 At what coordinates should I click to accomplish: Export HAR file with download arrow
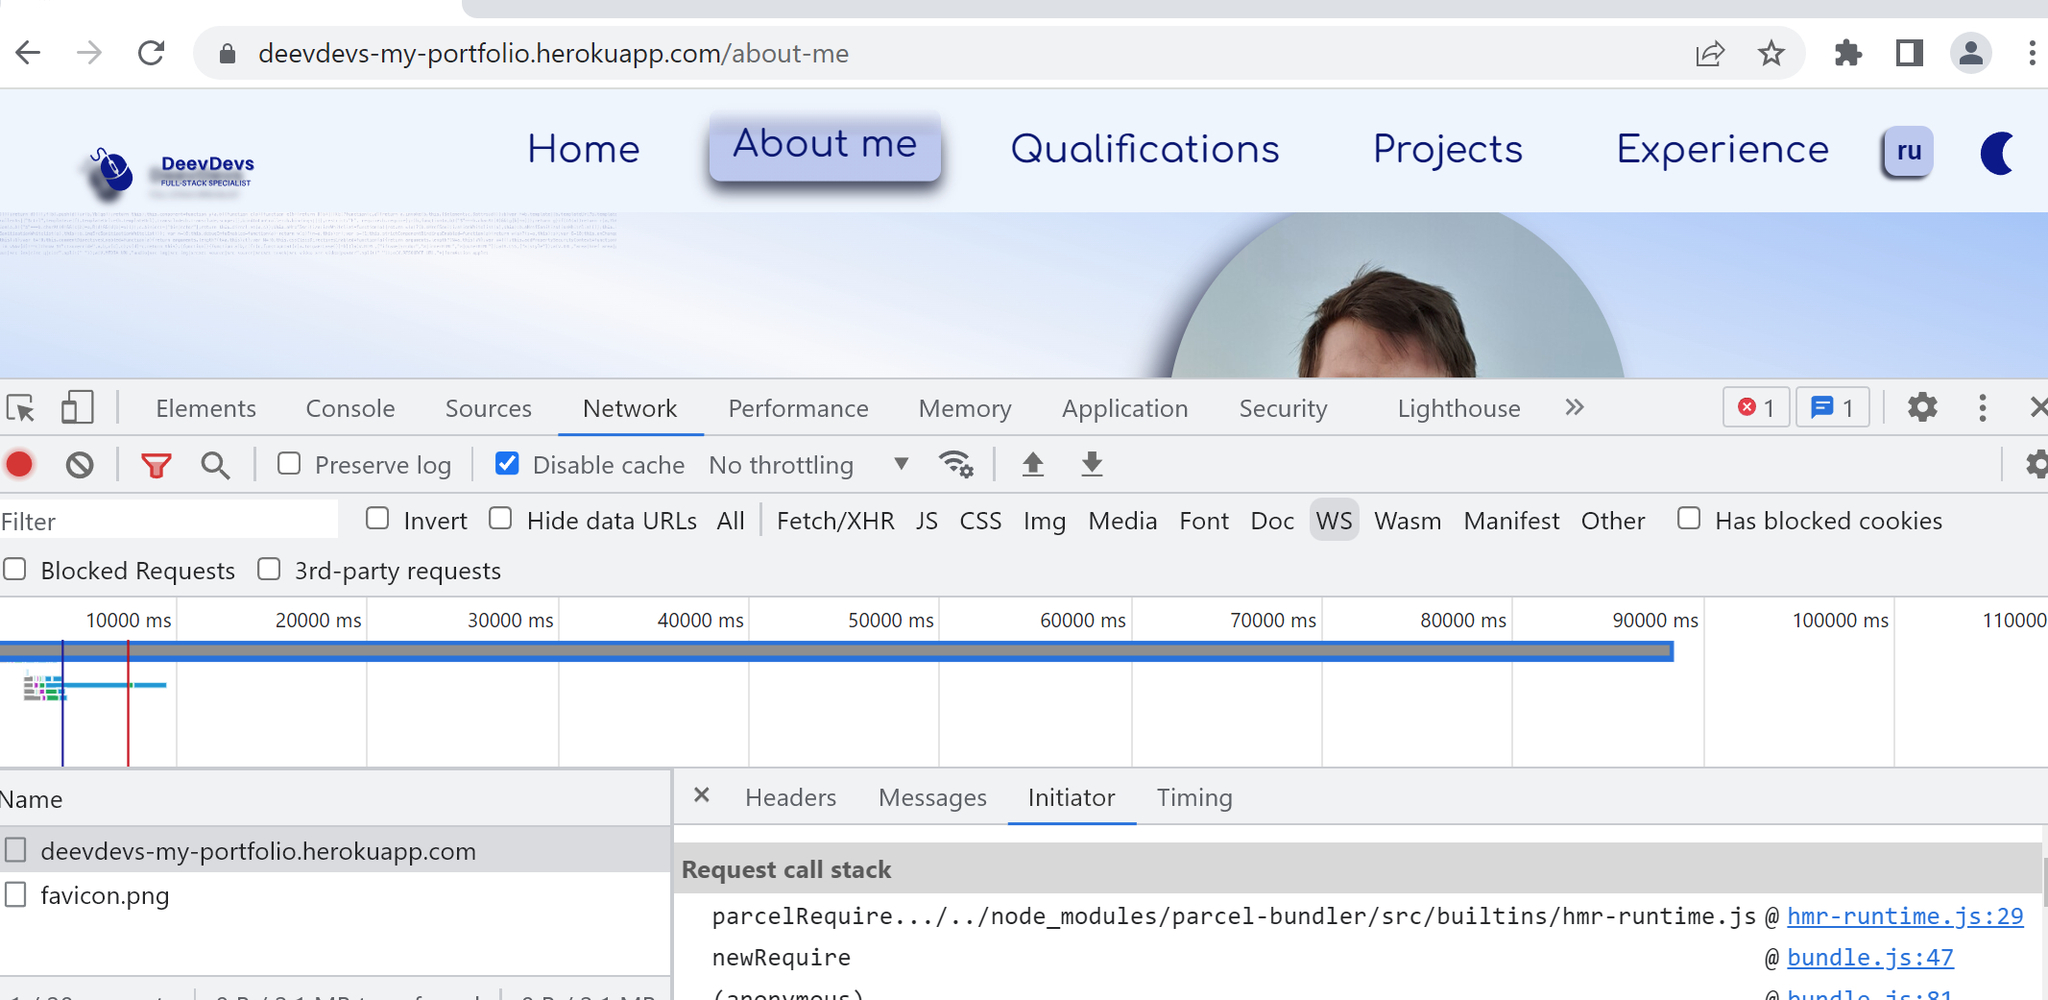pos(1092,464)
